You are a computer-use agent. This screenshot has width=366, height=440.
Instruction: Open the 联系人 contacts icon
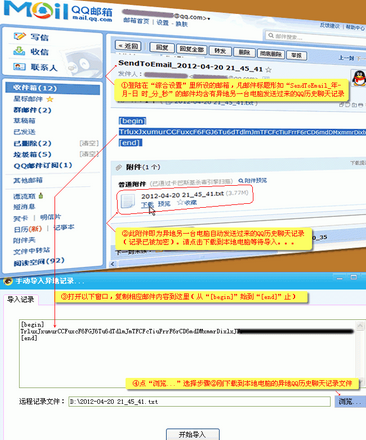[x=19, y=67]
